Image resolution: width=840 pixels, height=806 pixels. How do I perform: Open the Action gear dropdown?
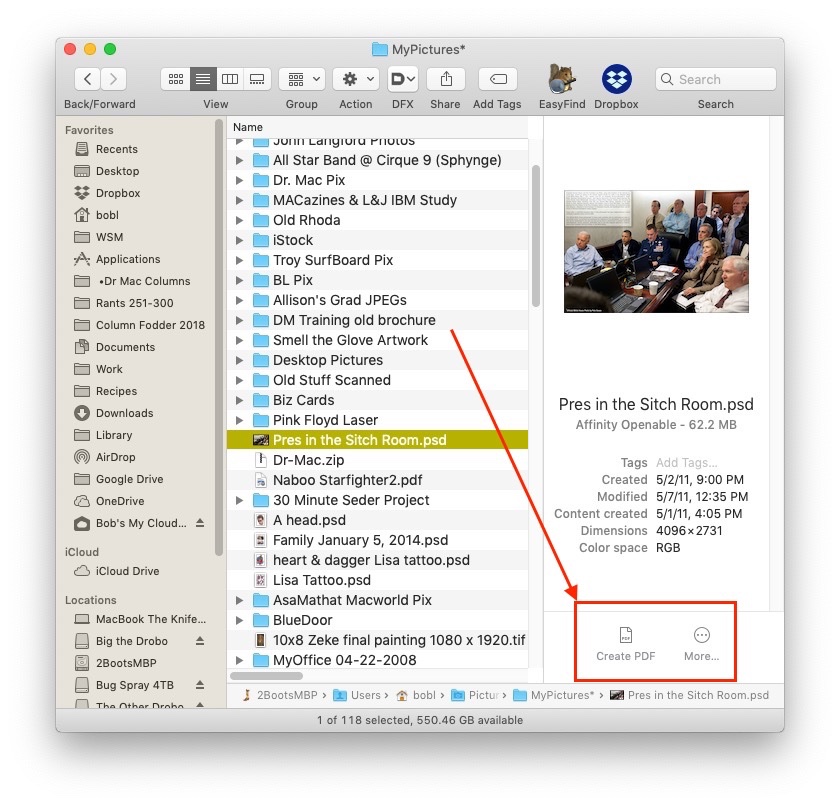(356, 79)
